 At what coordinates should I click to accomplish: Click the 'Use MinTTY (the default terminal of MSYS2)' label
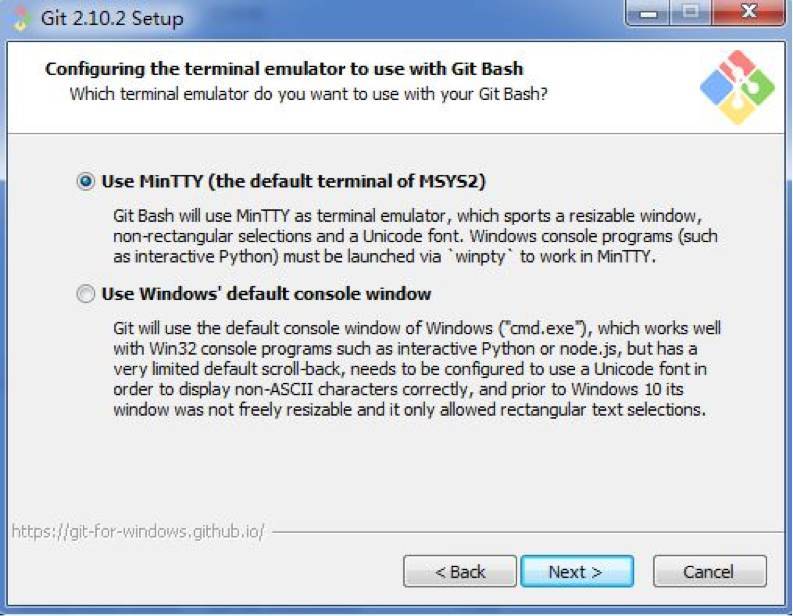[x=293, y=181]
